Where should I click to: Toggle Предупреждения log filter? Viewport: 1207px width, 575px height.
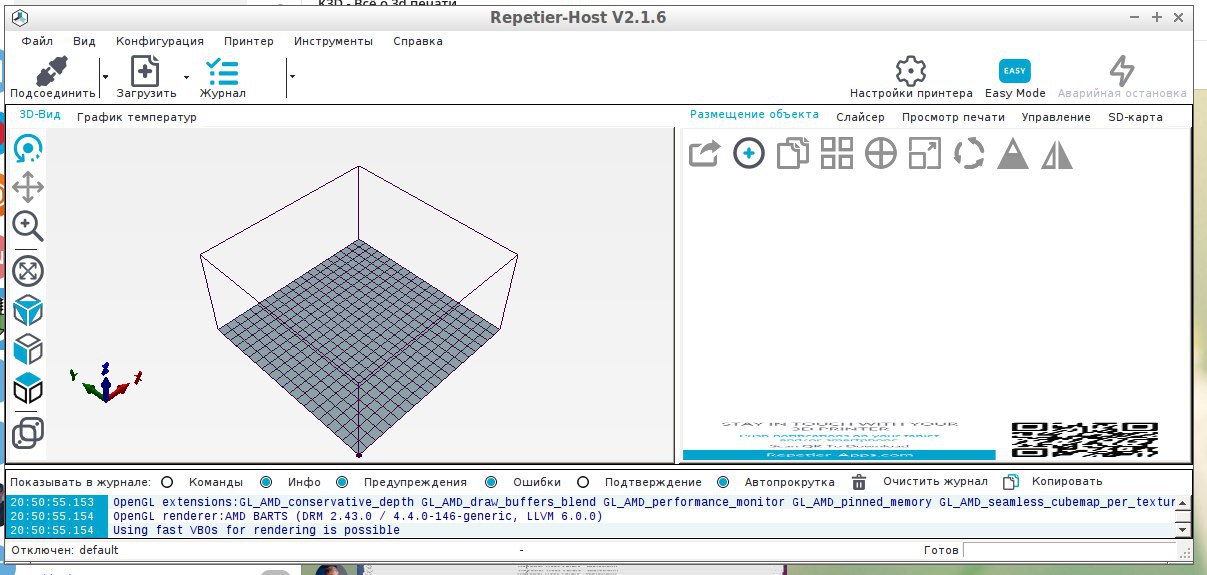pyautogui.click(x=342, y=482)
